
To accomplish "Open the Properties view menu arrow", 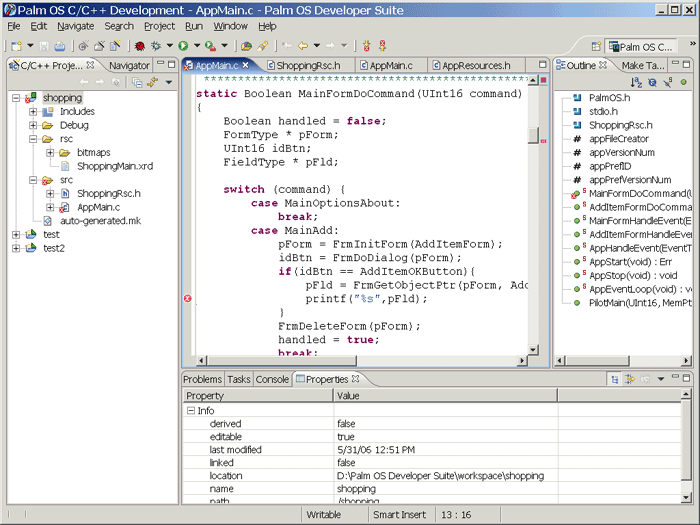I will [661, 379].
